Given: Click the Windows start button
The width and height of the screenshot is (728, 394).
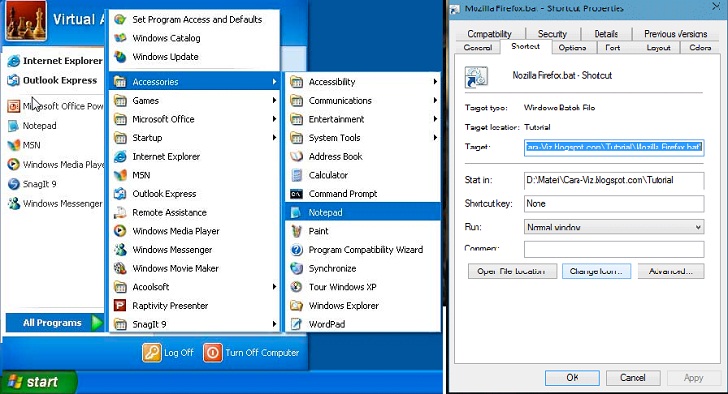Looking at the screenshot, I should pos(39,382).
